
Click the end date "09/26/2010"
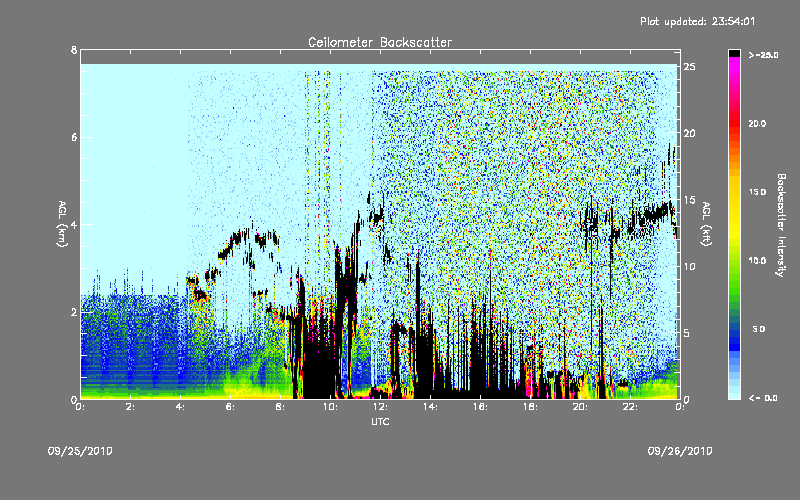click(680, 451)
